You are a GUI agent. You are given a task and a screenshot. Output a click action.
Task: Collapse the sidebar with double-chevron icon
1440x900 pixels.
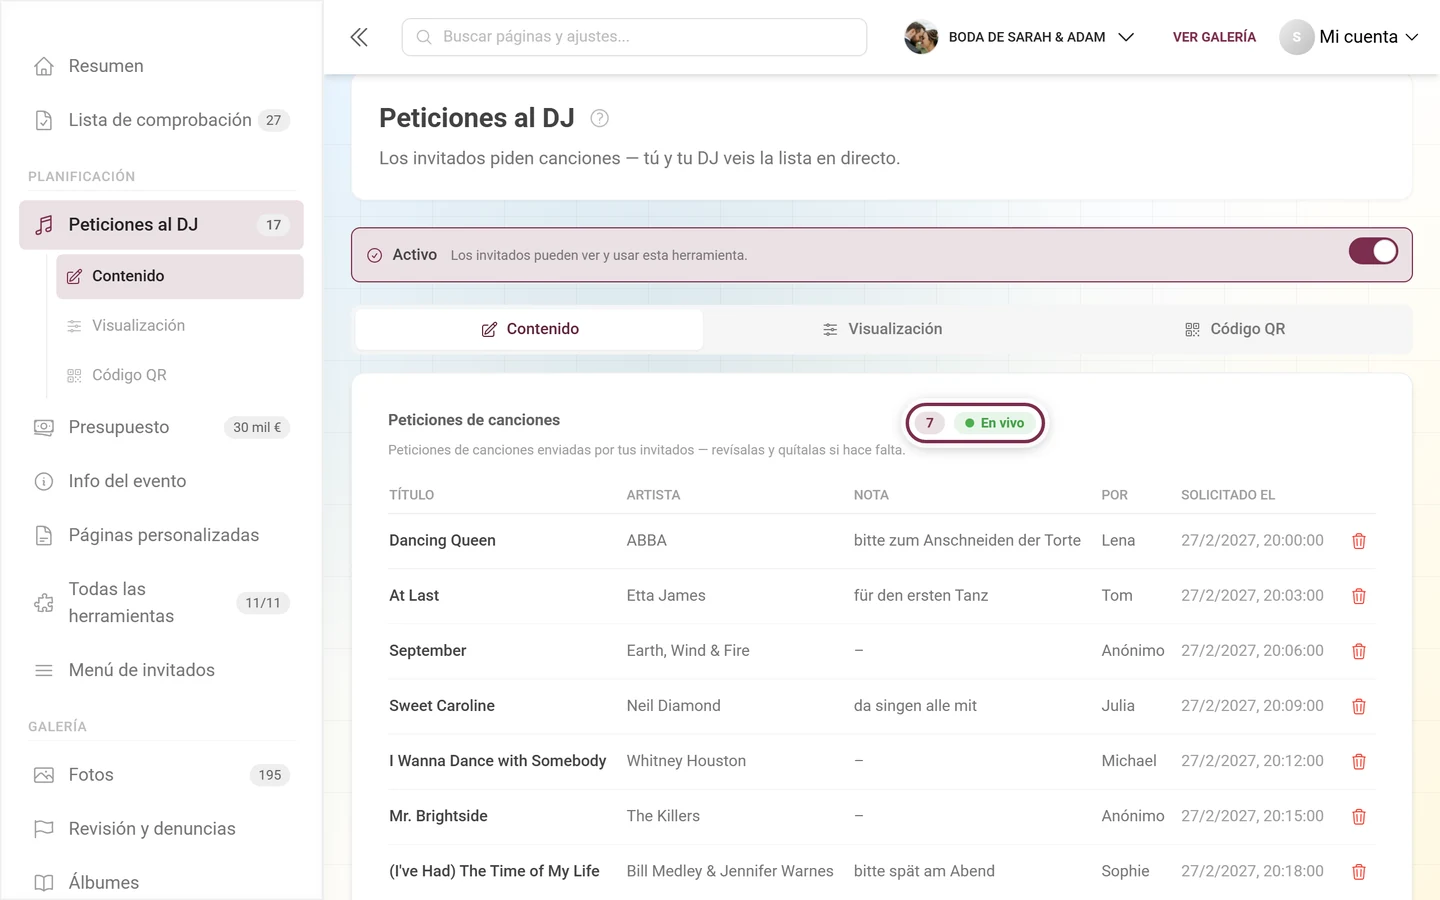(x=359, y=37)
